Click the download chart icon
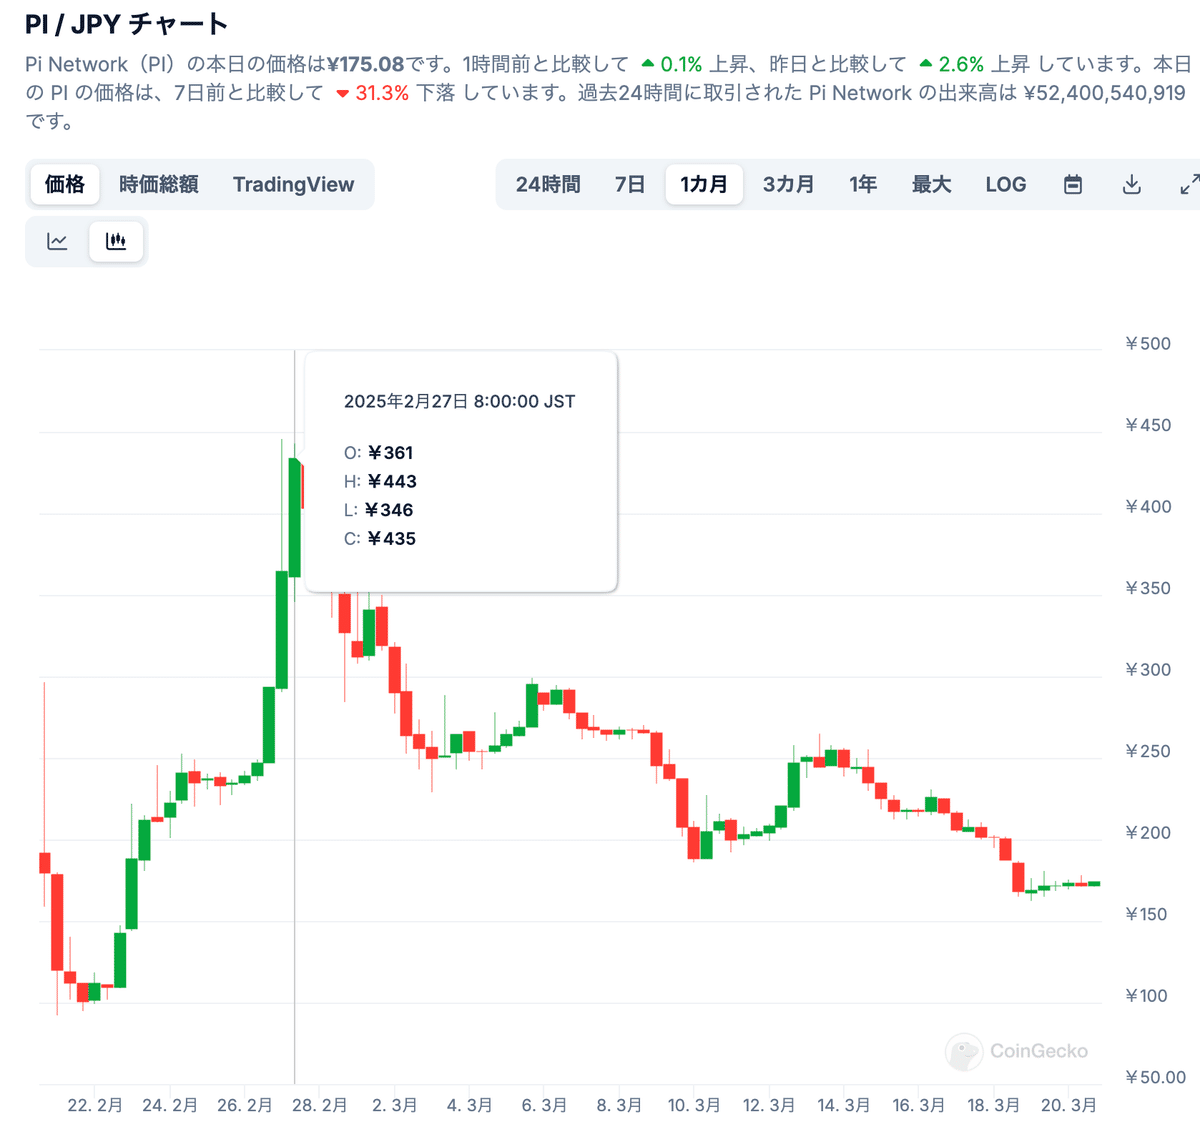Viewport: 1200px width, 1124px height. point(1131,184)
